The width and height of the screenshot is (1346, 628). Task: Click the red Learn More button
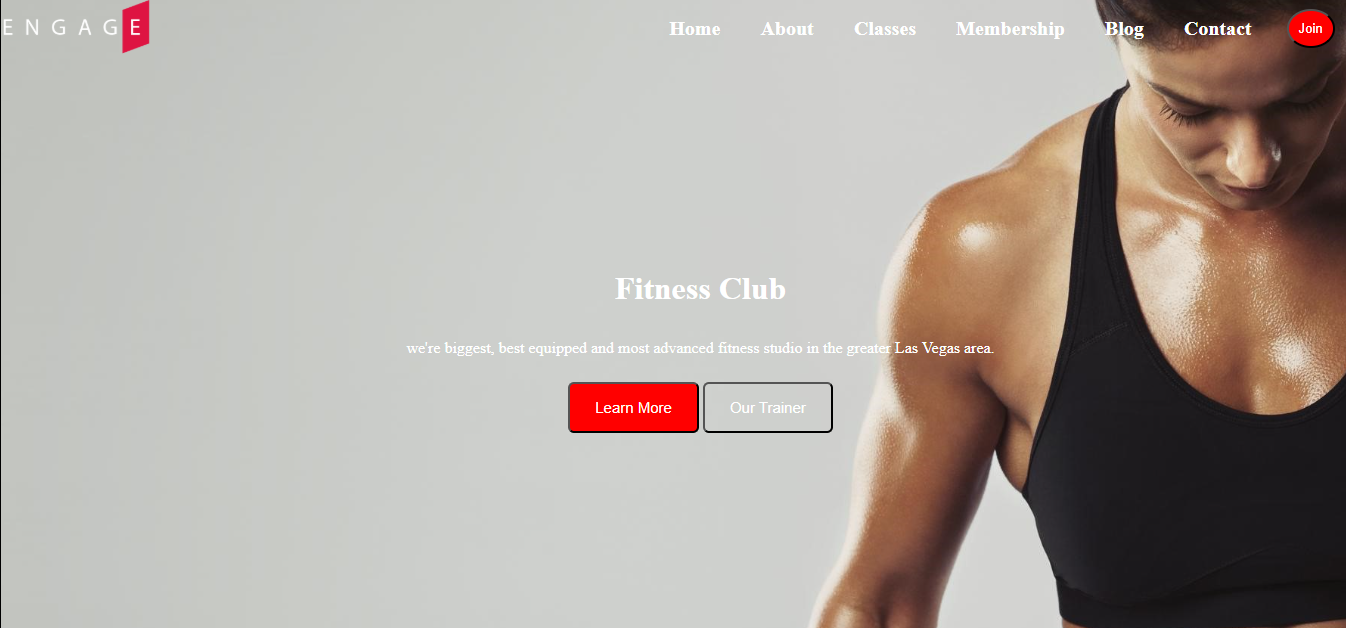(633, 407)
